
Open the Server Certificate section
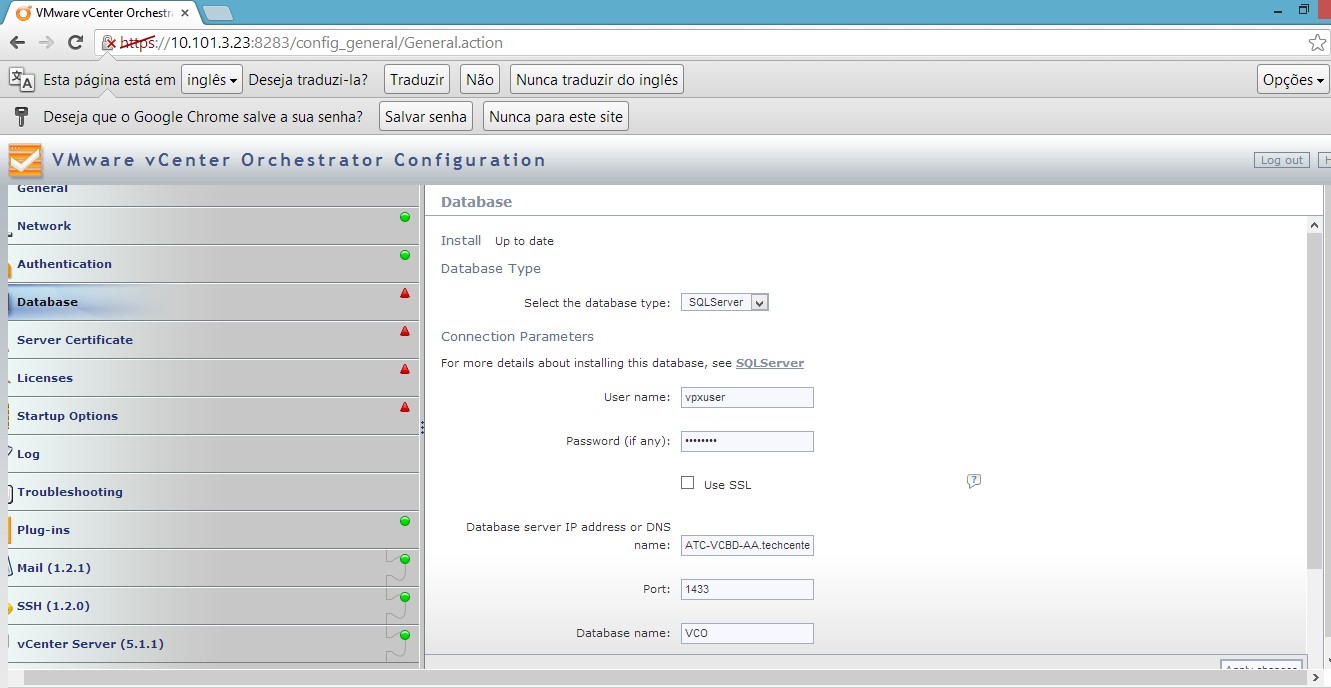click(75, 340)
